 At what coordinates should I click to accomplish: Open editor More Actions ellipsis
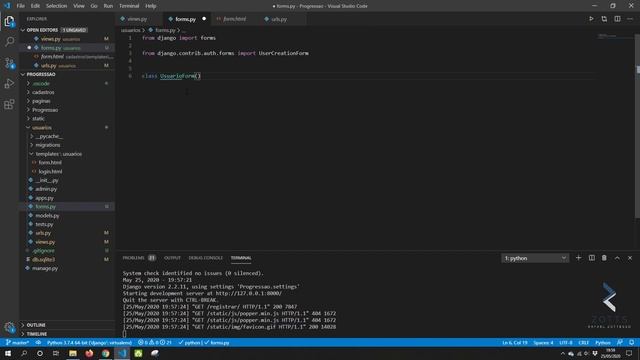pos(630,19)
